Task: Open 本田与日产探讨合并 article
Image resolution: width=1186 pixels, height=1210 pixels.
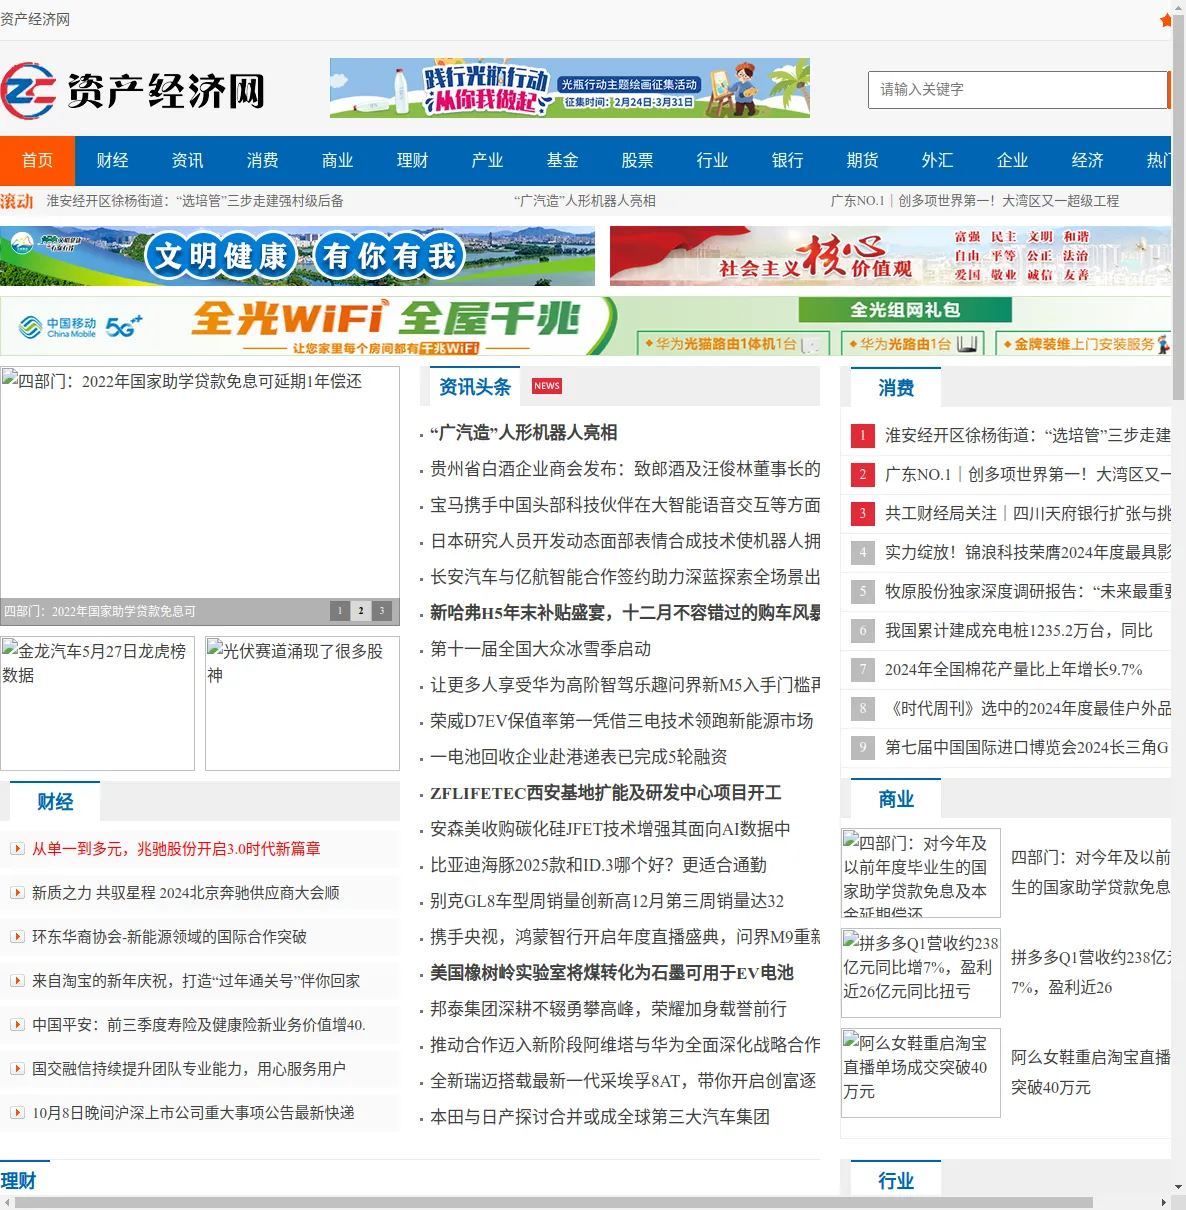Action: click(600, 1117)
